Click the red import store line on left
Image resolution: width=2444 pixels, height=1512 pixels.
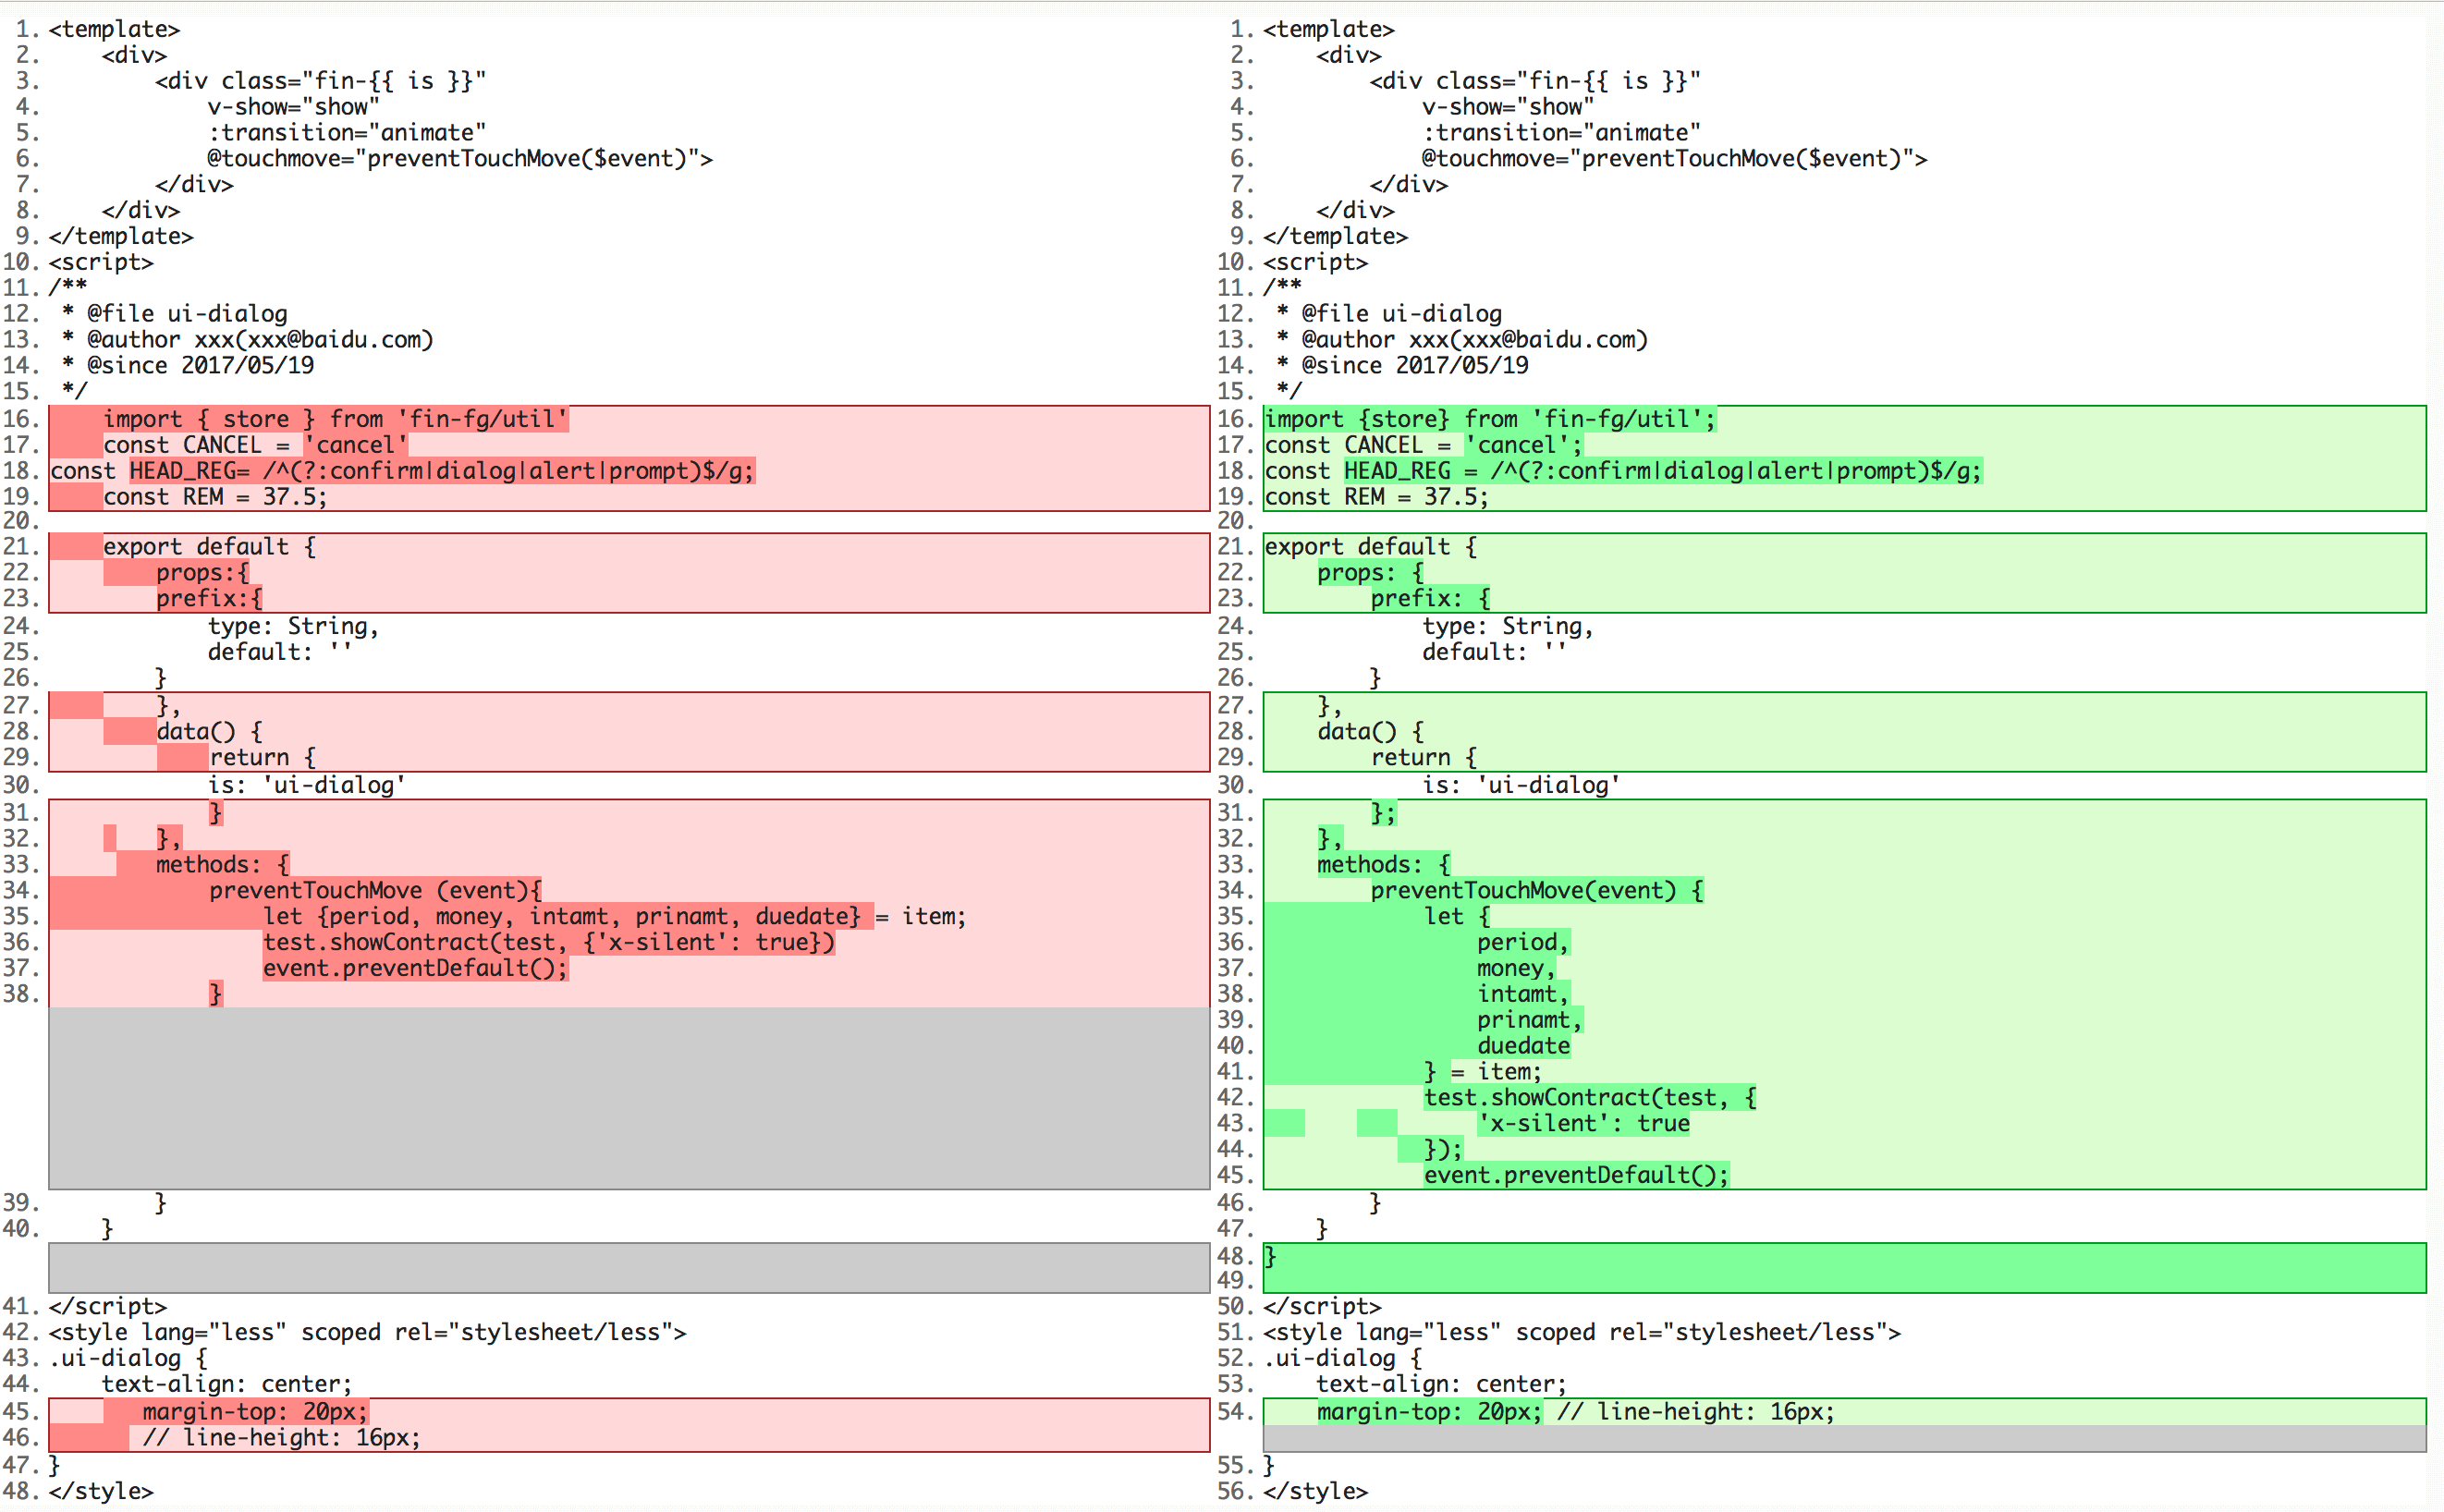click(335, 419)
